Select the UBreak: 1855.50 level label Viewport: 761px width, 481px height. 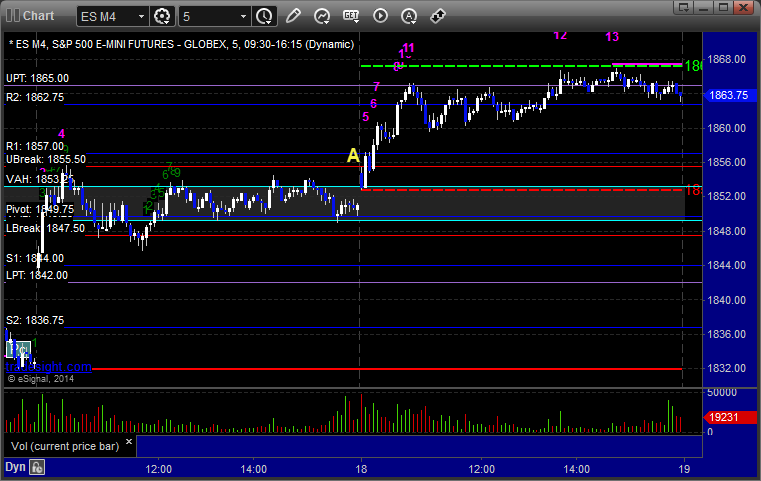(46, 159)
